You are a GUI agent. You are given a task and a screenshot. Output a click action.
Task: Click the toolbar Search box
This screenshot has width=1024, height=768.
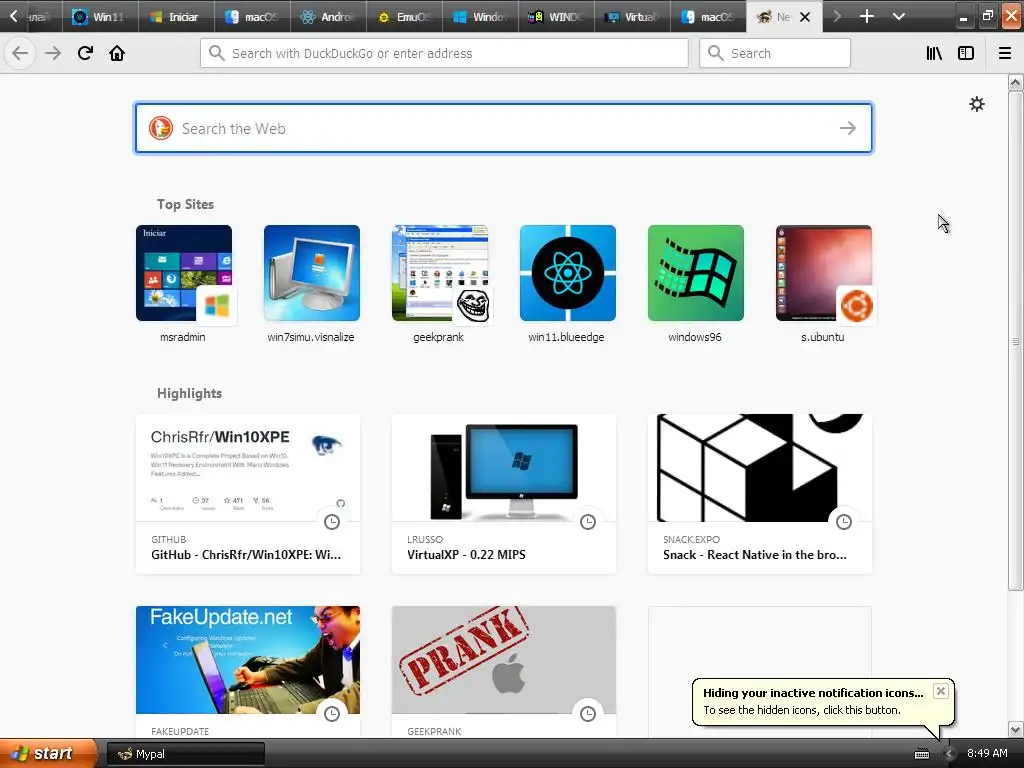[775, 53]
